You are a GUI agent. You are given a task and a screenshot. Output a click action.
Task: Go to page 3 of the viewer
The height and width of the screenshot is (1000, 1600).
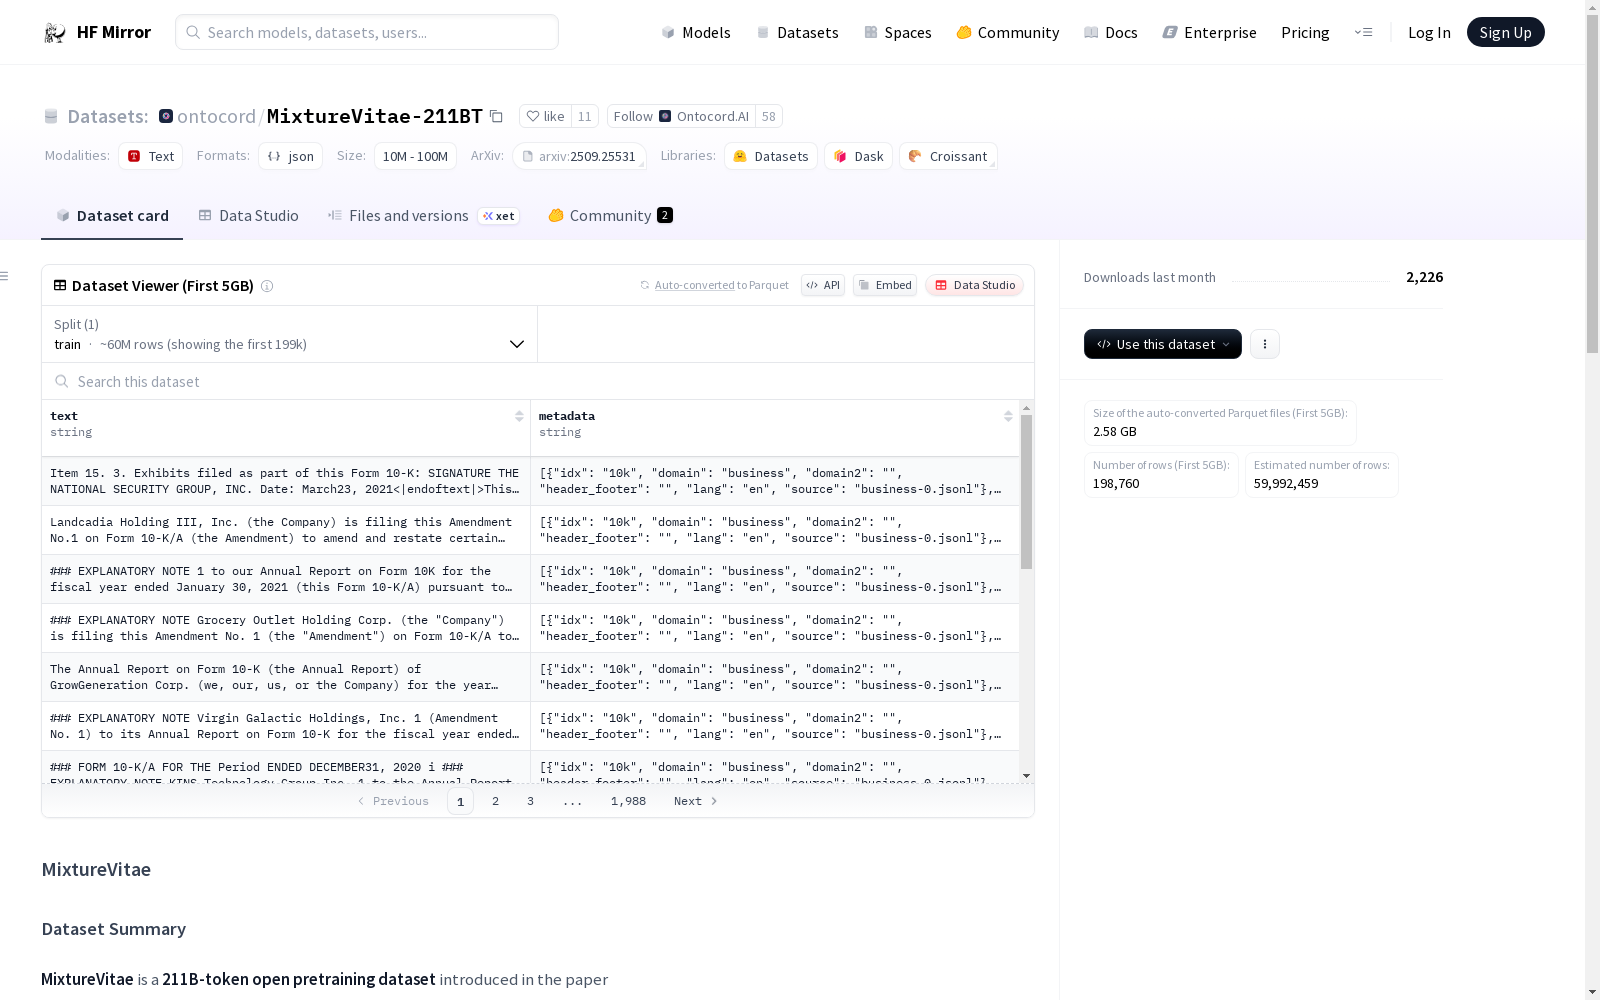[x=530, y=801]
